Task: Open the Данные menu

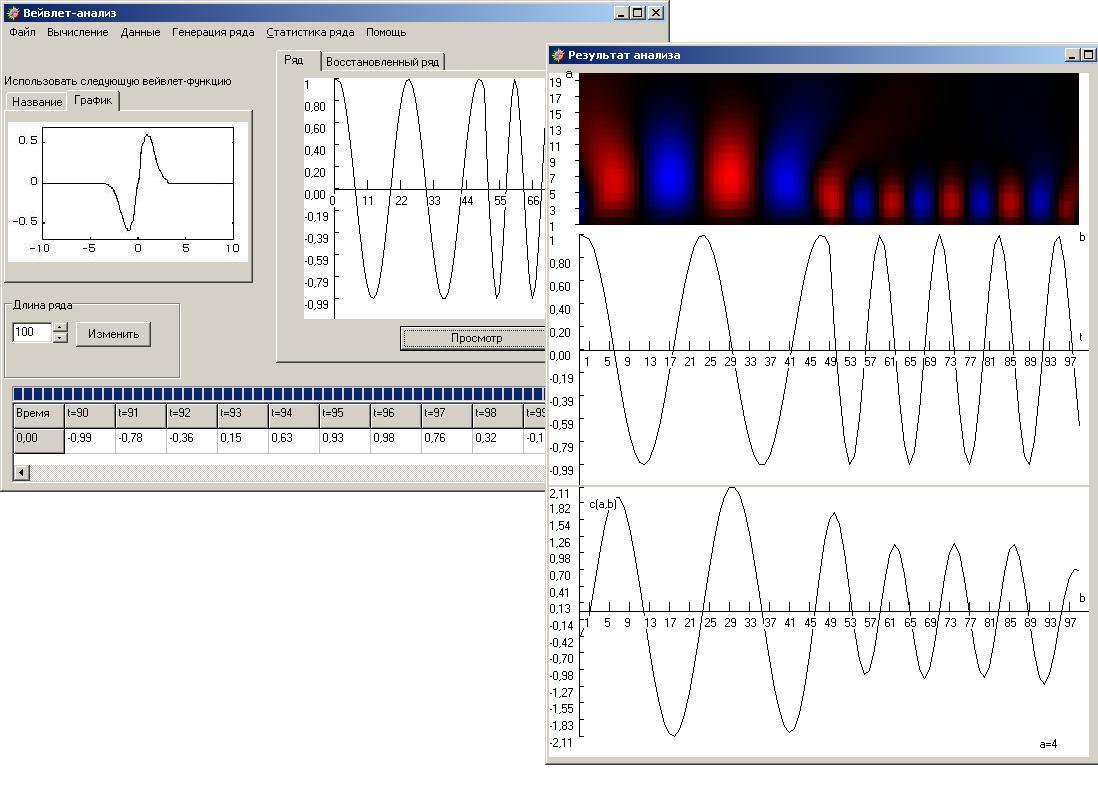Action: (x=140, y=32)
